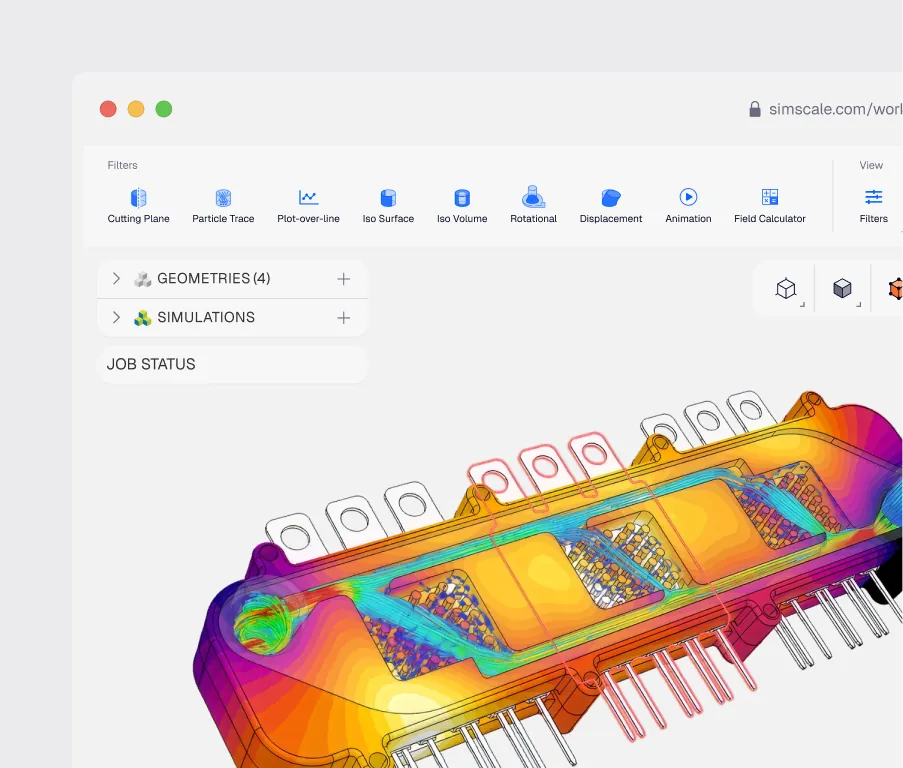
Task: Apply the Displacement filter
Action: (610, 206)
